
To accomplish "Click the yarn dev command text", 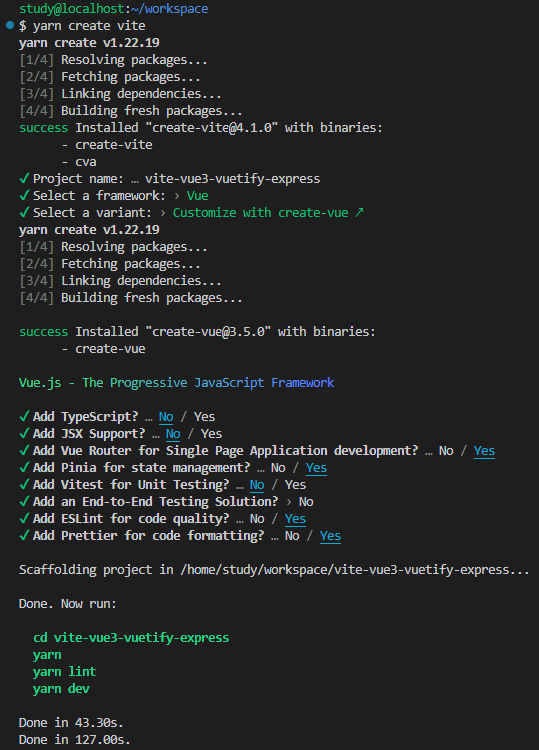I will tap(61, 689).
